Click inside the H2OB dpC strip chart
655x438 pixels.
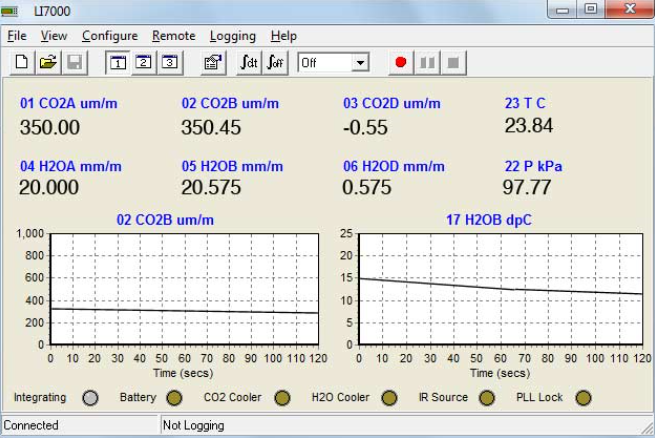[500, 289]
